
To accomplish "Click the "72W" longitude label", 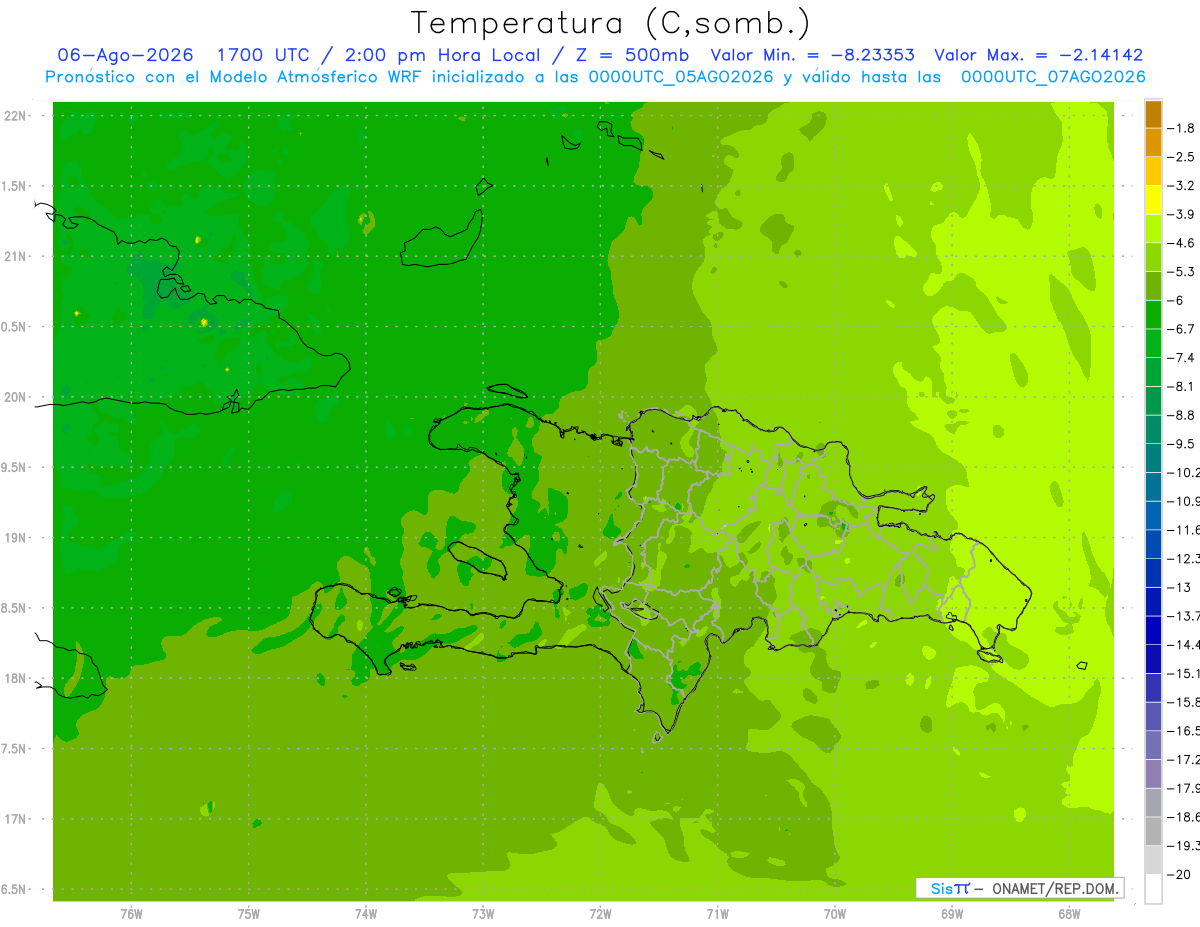I will tap(600, 913).
